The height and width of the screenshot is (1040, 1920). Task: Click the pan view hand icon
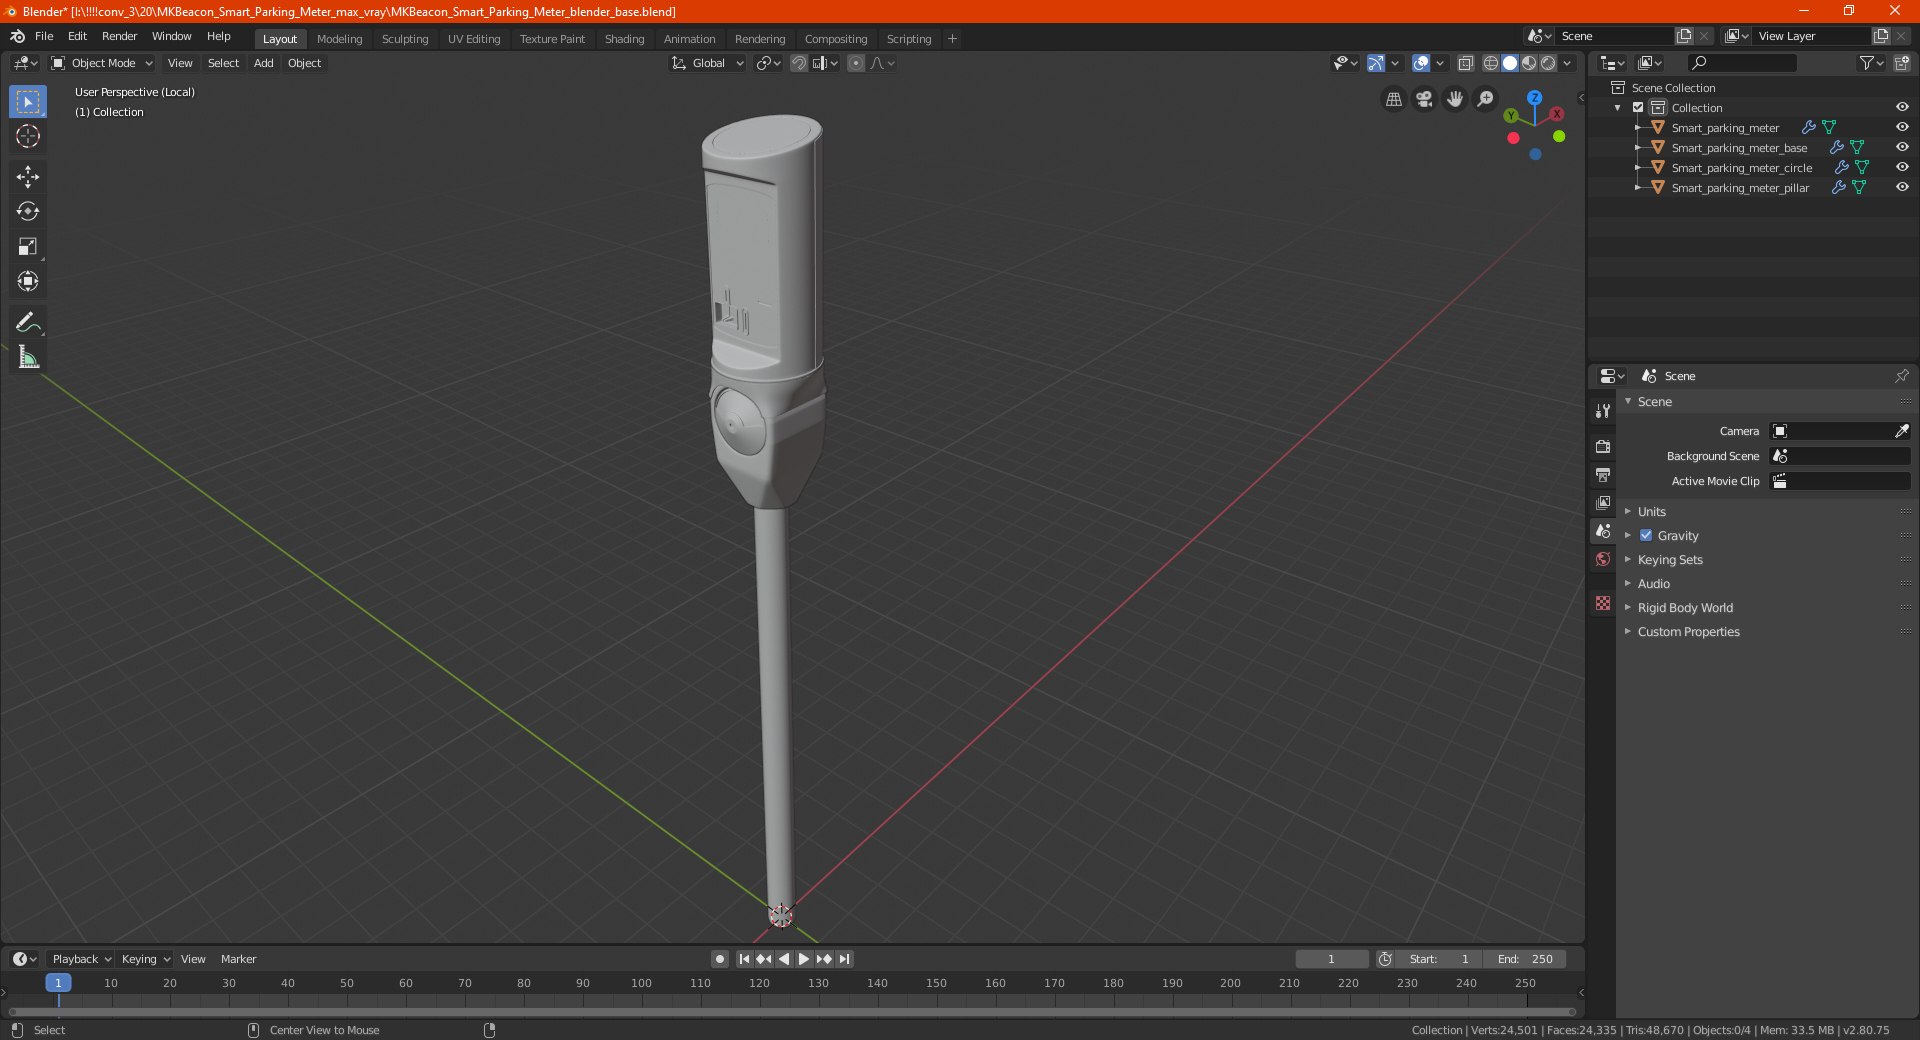pyautogui.click(x=1455, y=99)
